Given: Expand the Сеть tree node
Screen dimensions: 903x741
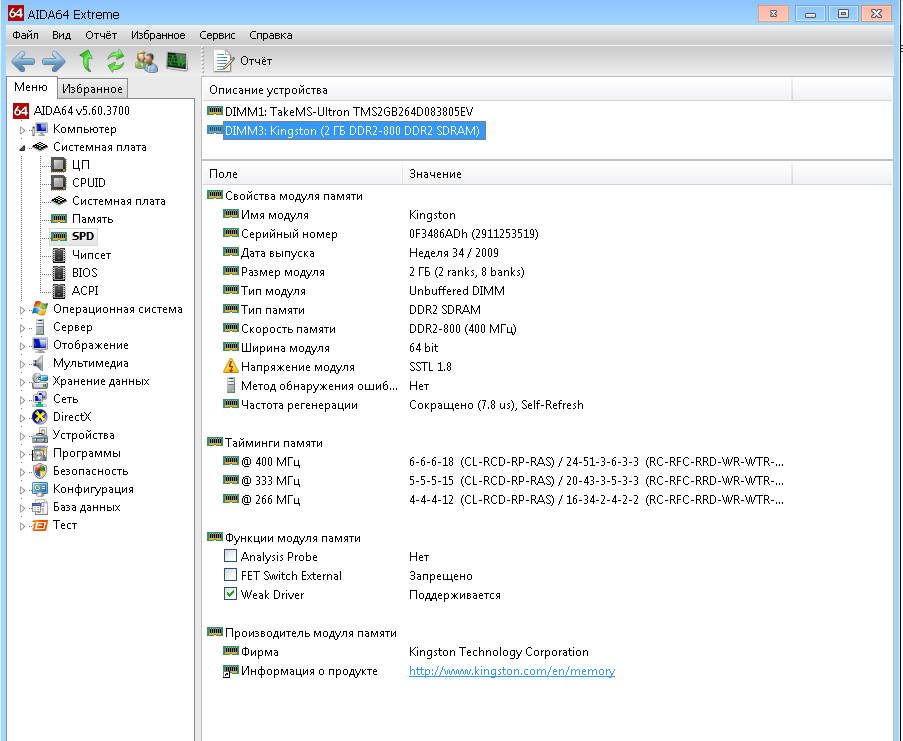Looking at the screenshot, I should [22, 400].
